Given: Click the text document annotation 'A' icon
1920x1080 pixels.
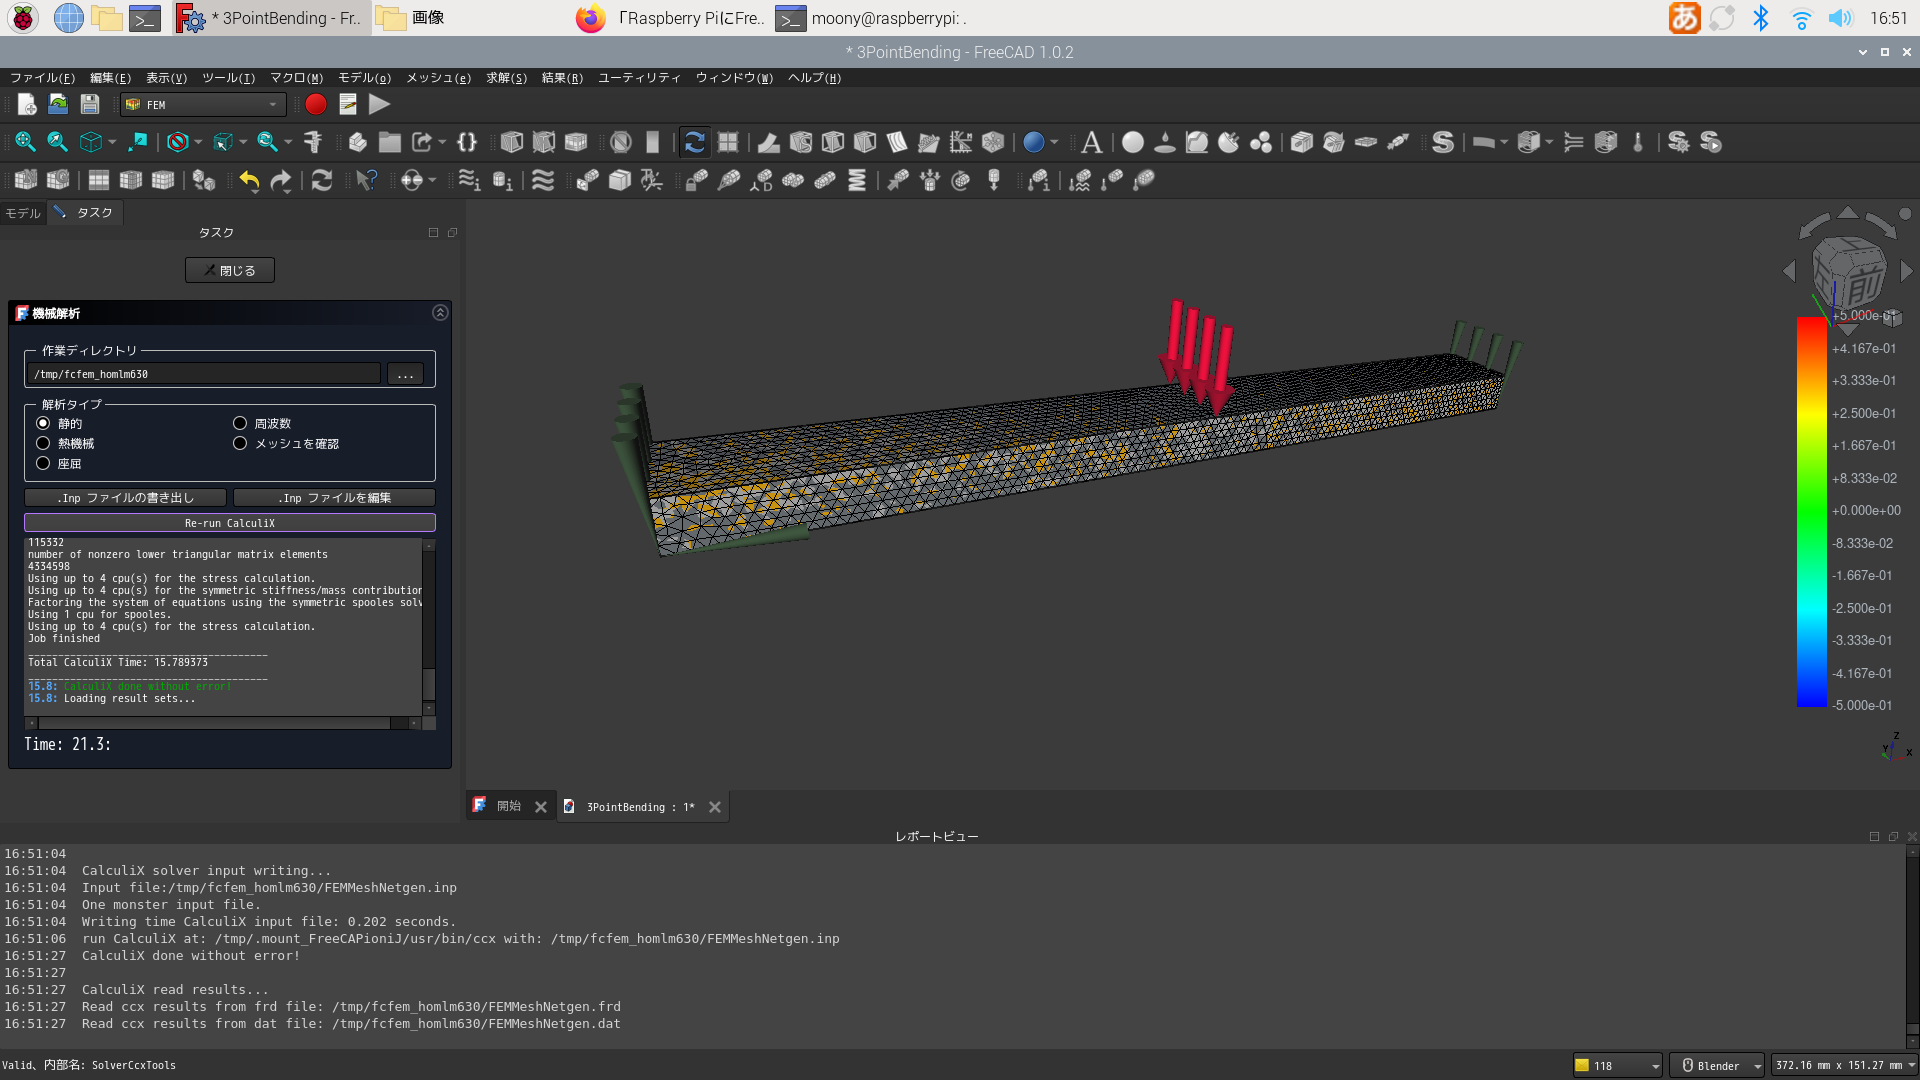Looking at the screenshot, I should [x=1092, y=142].
